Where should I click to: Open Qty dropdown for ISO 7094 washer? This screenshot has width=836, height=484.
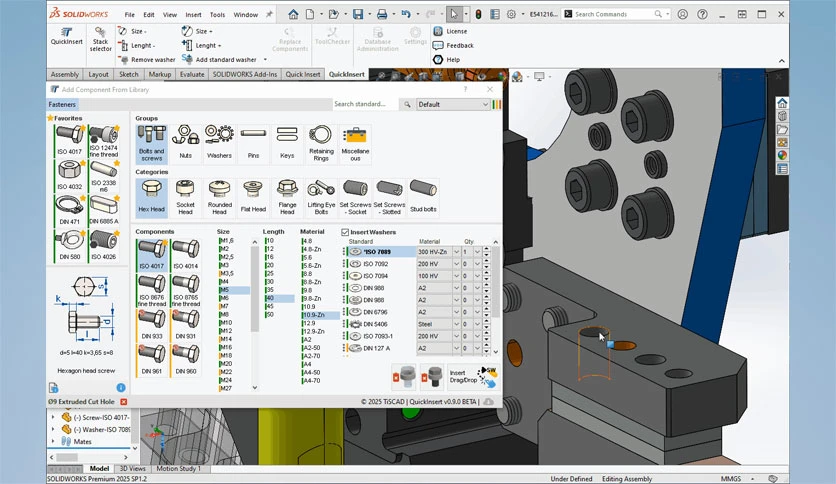point(478,276)
